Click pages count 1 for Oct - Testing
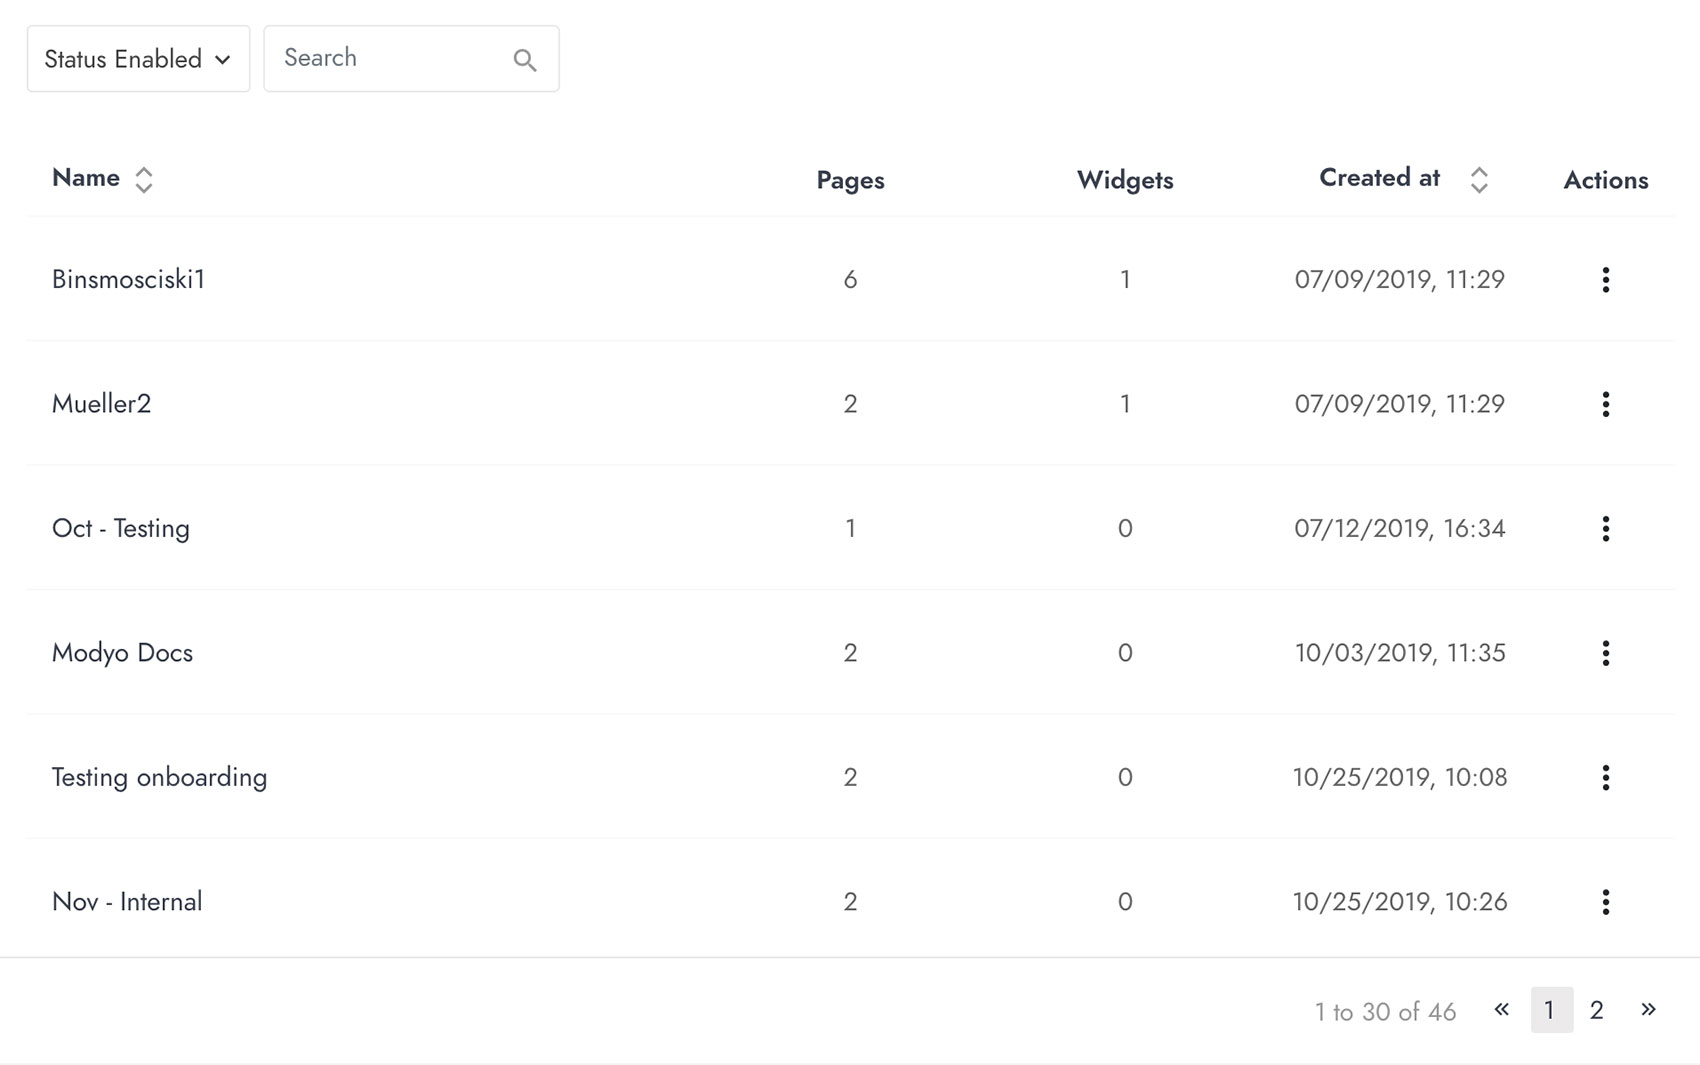Screen dimensions: 1700x1065 850,528
